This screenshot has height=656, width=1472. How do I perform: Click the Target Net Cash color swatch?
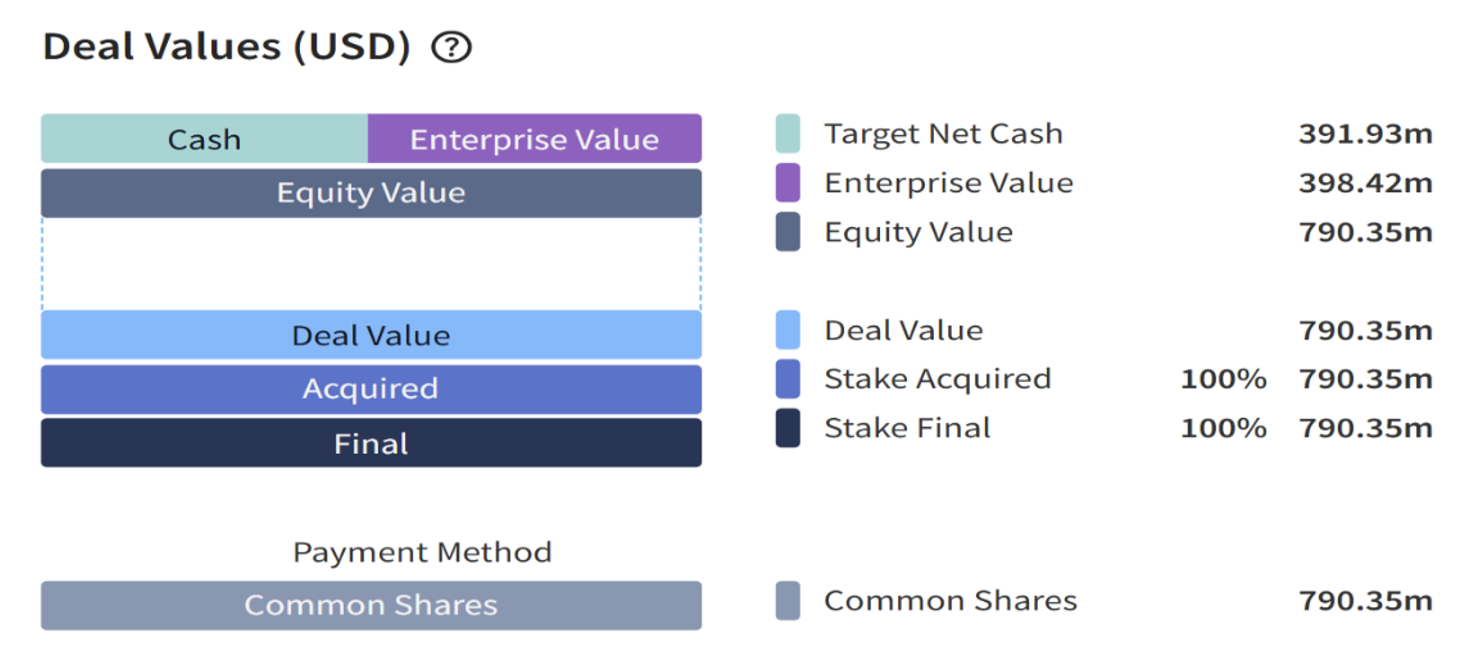tap(787, 134)
